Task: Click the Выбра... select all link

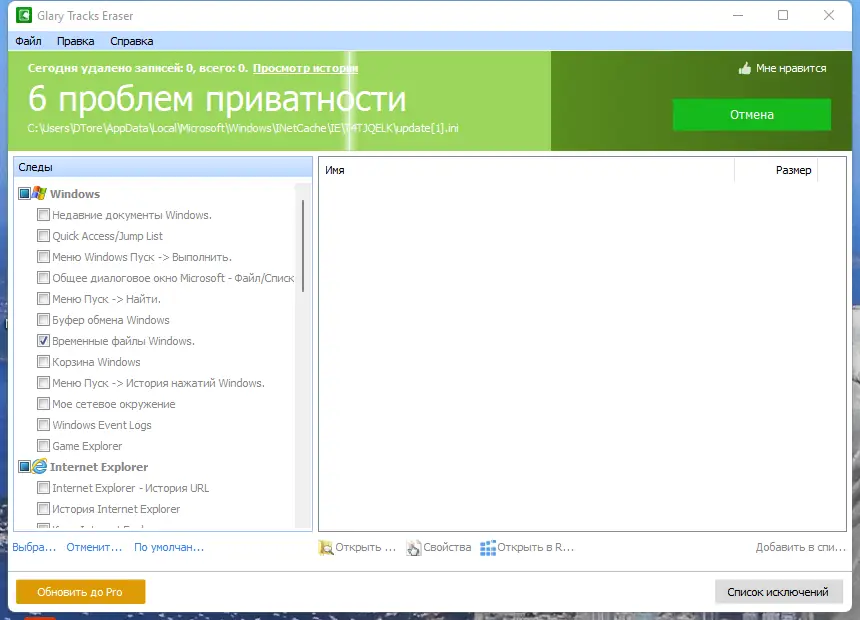Action: [34, 547]
